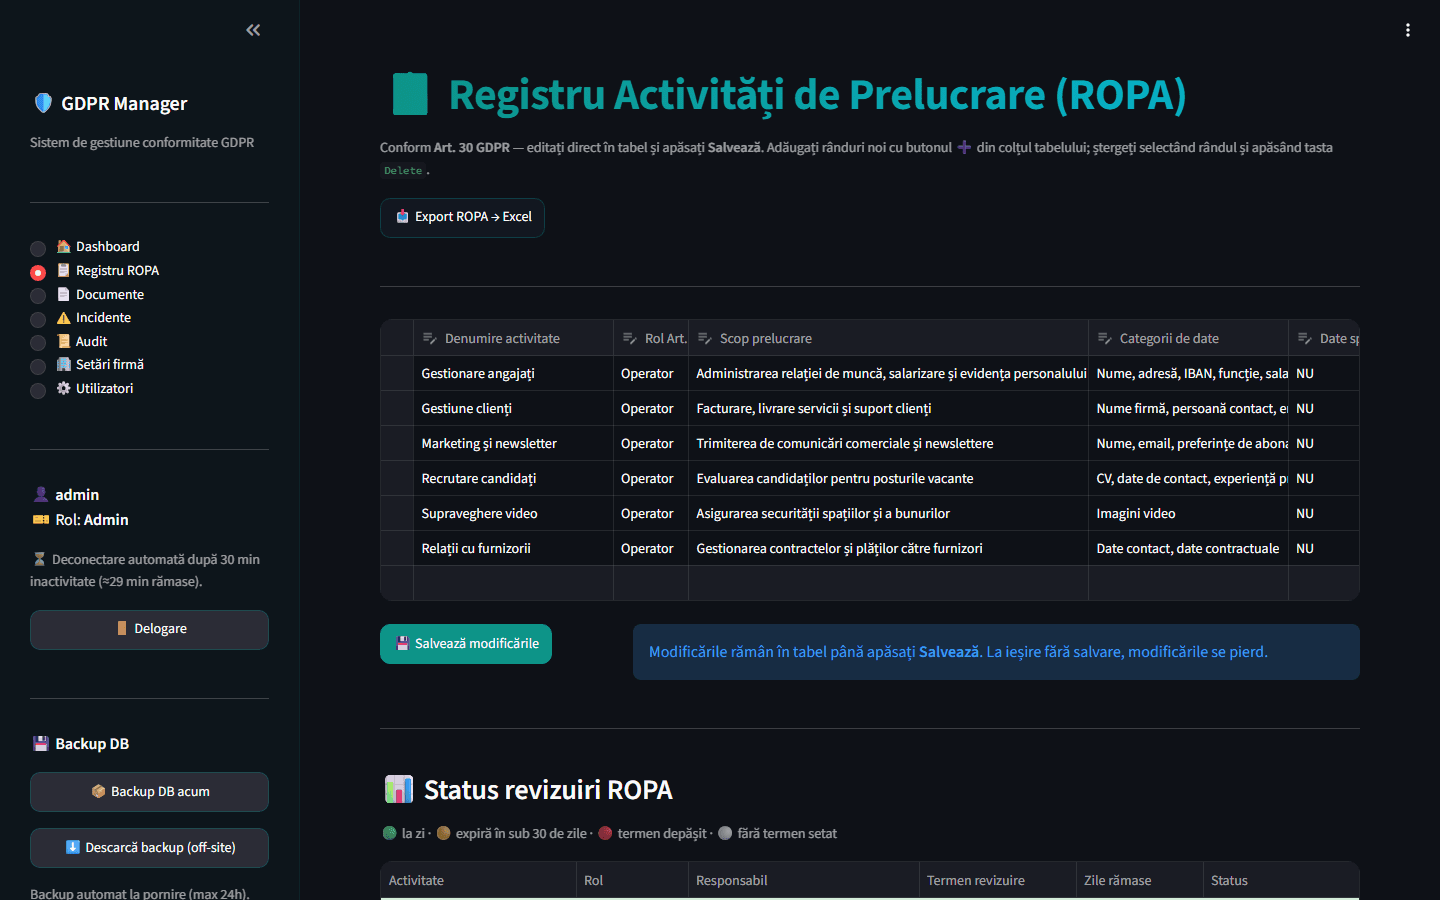Select the Gestiune clienți cell
Image resolution: width=1440 pixels, height=900 pixels.
513,408
